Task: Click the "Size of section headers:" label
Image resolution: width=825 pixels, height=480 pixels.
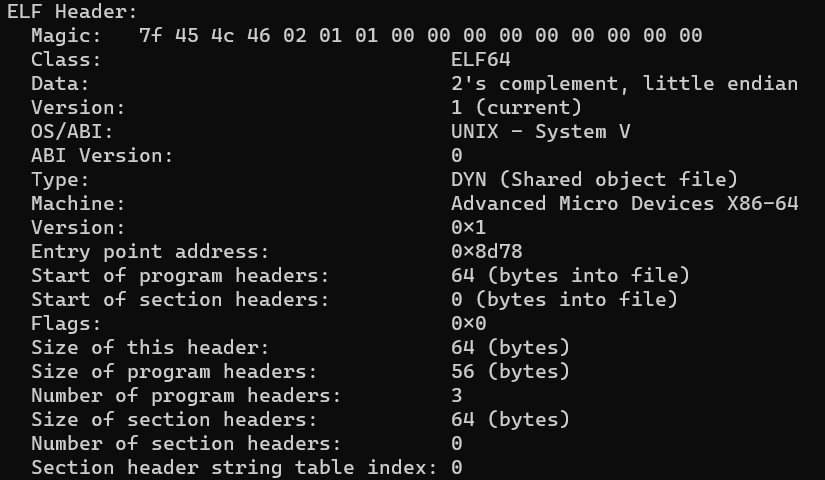Action: point(174,420)
